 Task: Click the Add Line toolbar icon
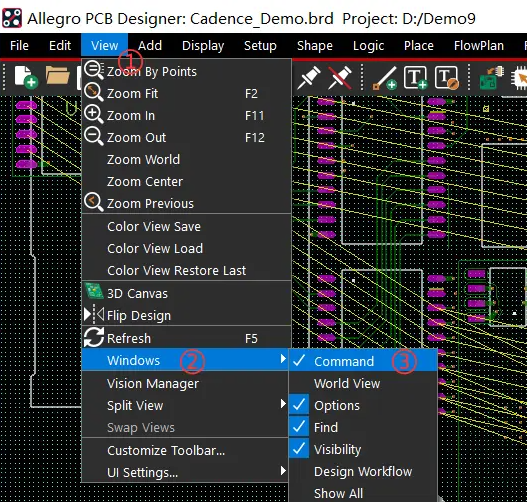click(x=384, y=78)
